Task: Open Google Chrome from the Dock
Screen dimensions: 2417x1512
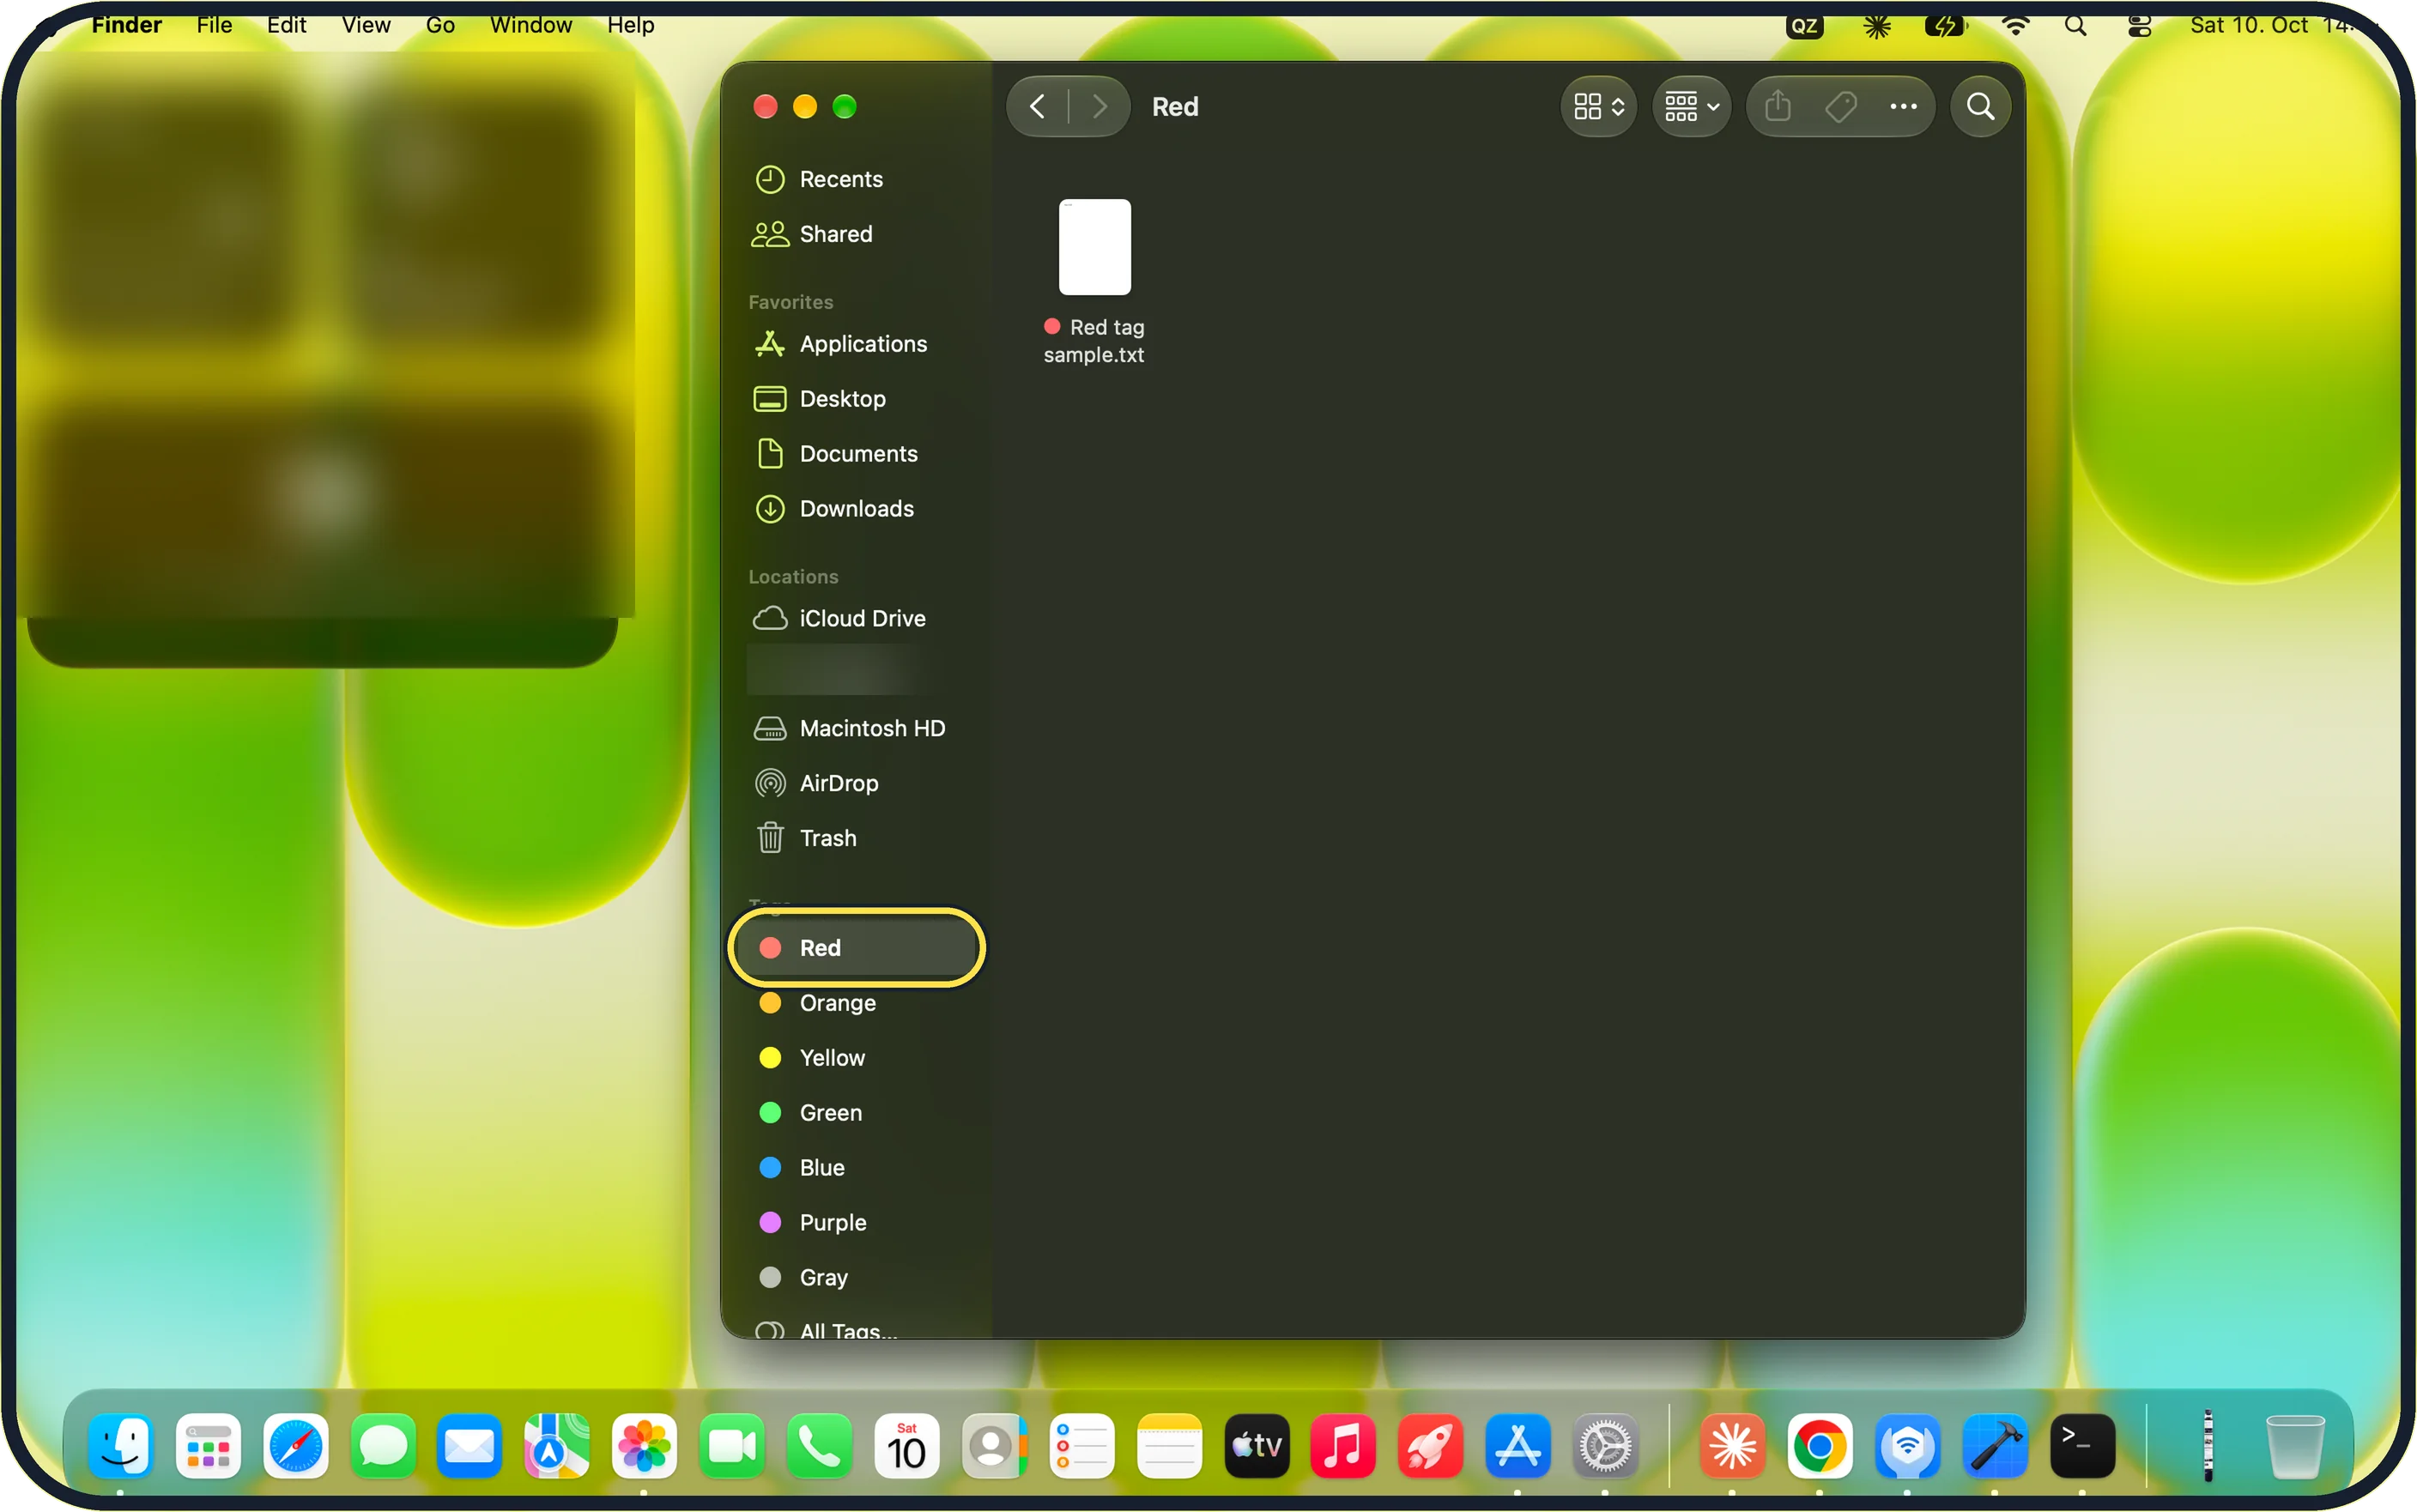Action: tap(1819, 1446)
